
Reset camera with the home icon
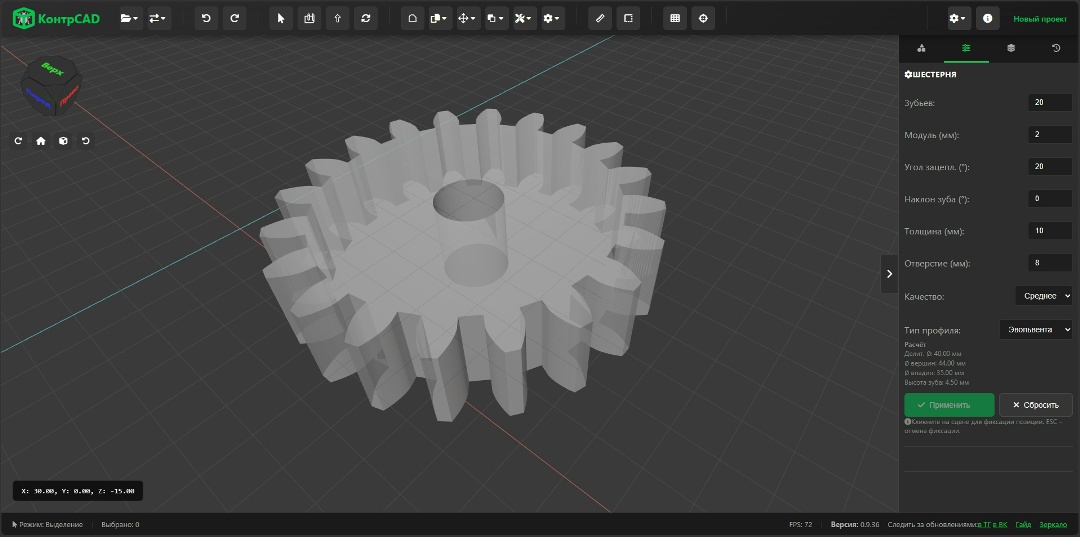[x=41, y=140]
